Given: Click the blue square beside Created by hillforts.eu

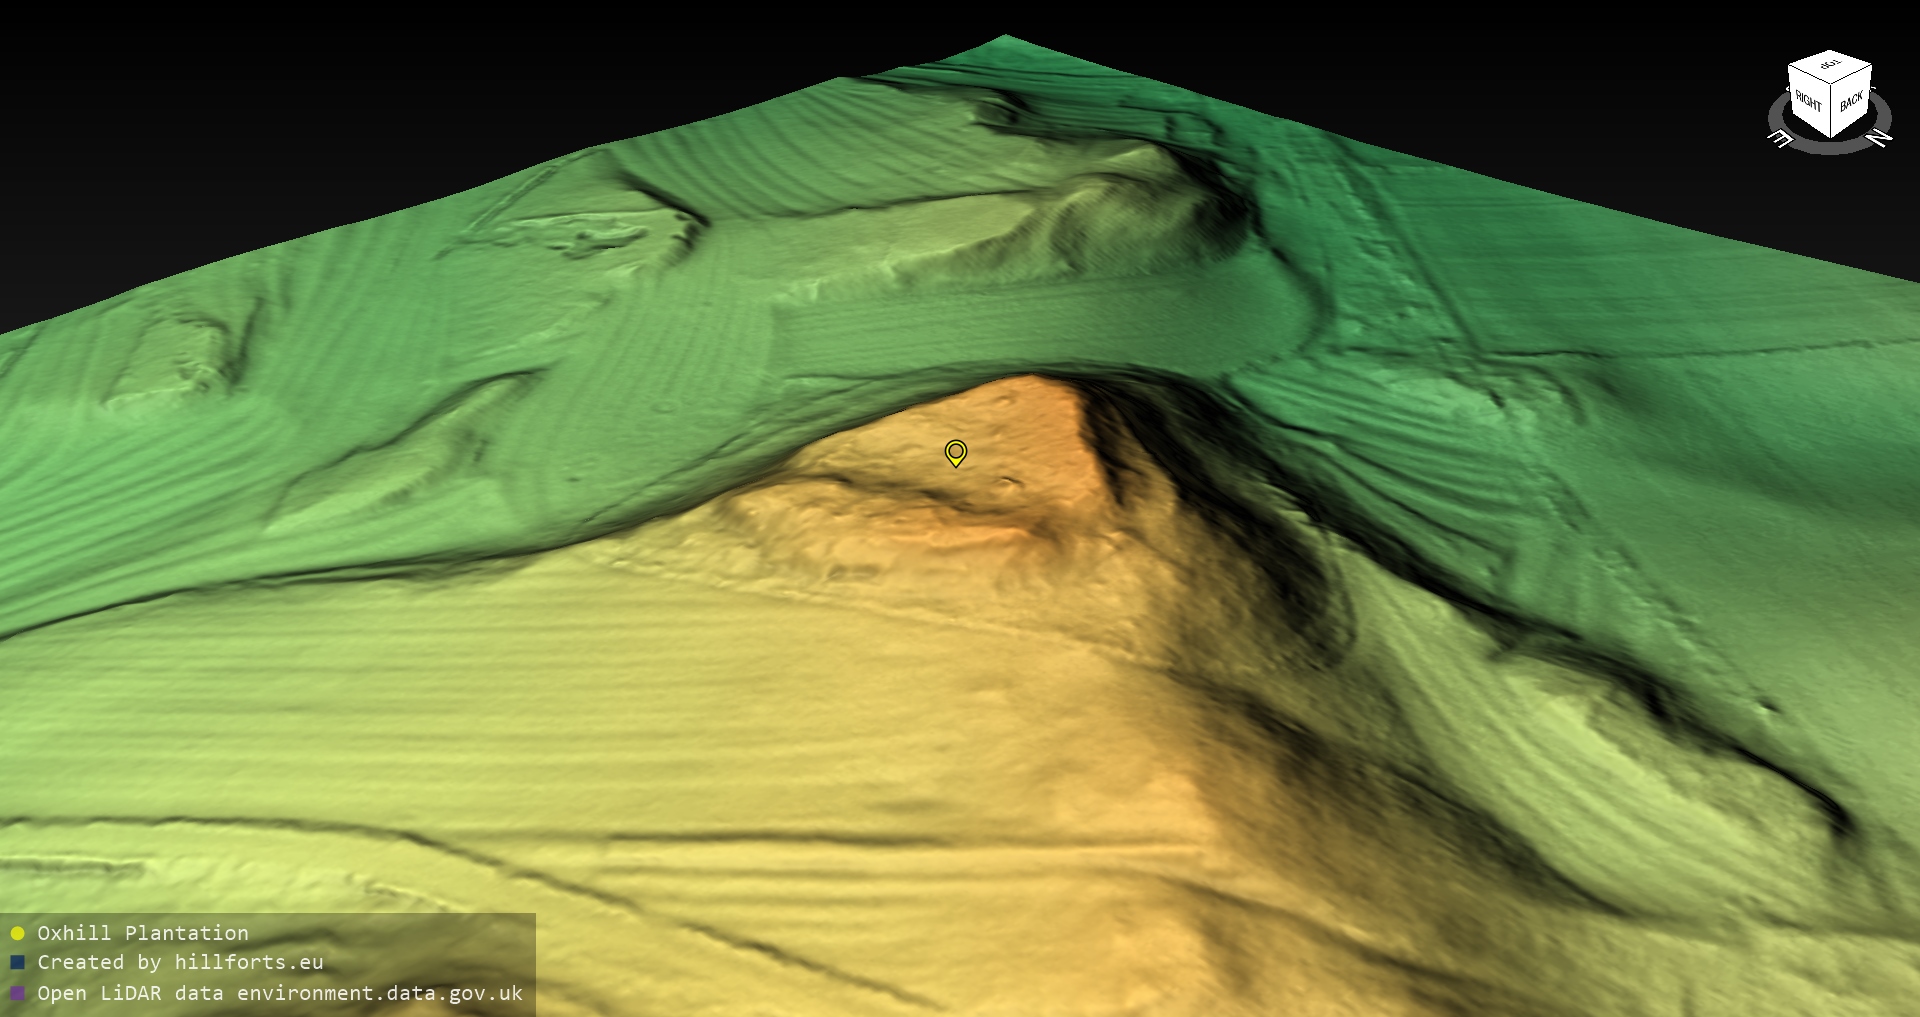Looking at the screenshot, I should point(17,963).
